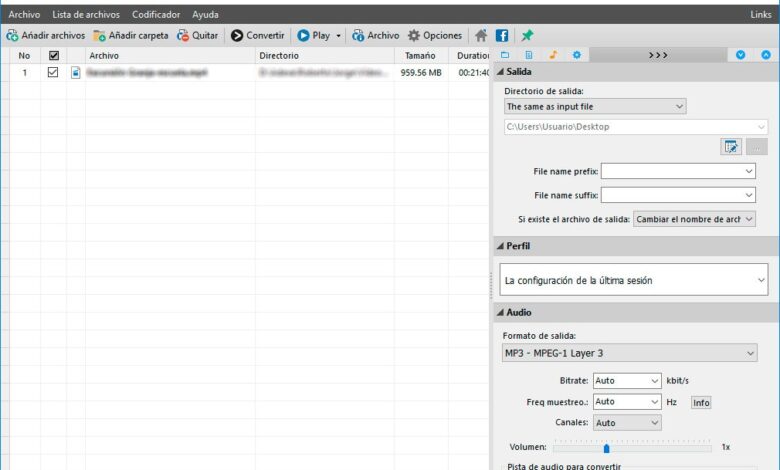Sort list by Directorio column header
Image resolution: width=780 pixels, height=470 pixels.
325,56
